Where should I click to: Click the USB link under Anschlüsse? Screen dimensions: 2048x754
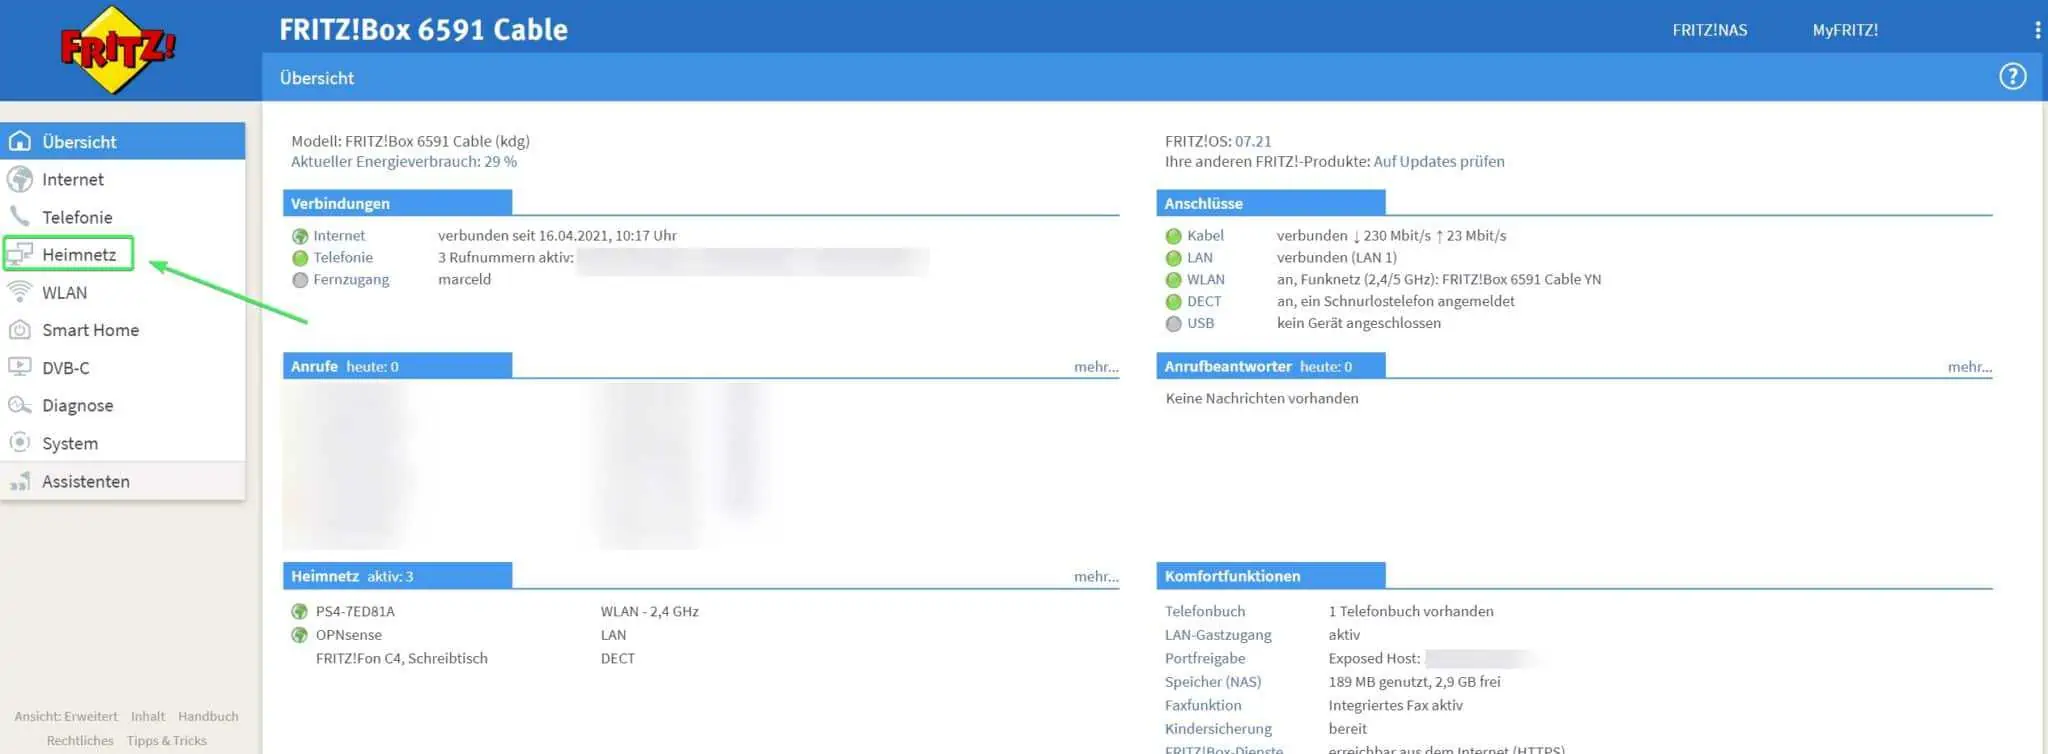pyautogui.click(x=1200, y=324)
